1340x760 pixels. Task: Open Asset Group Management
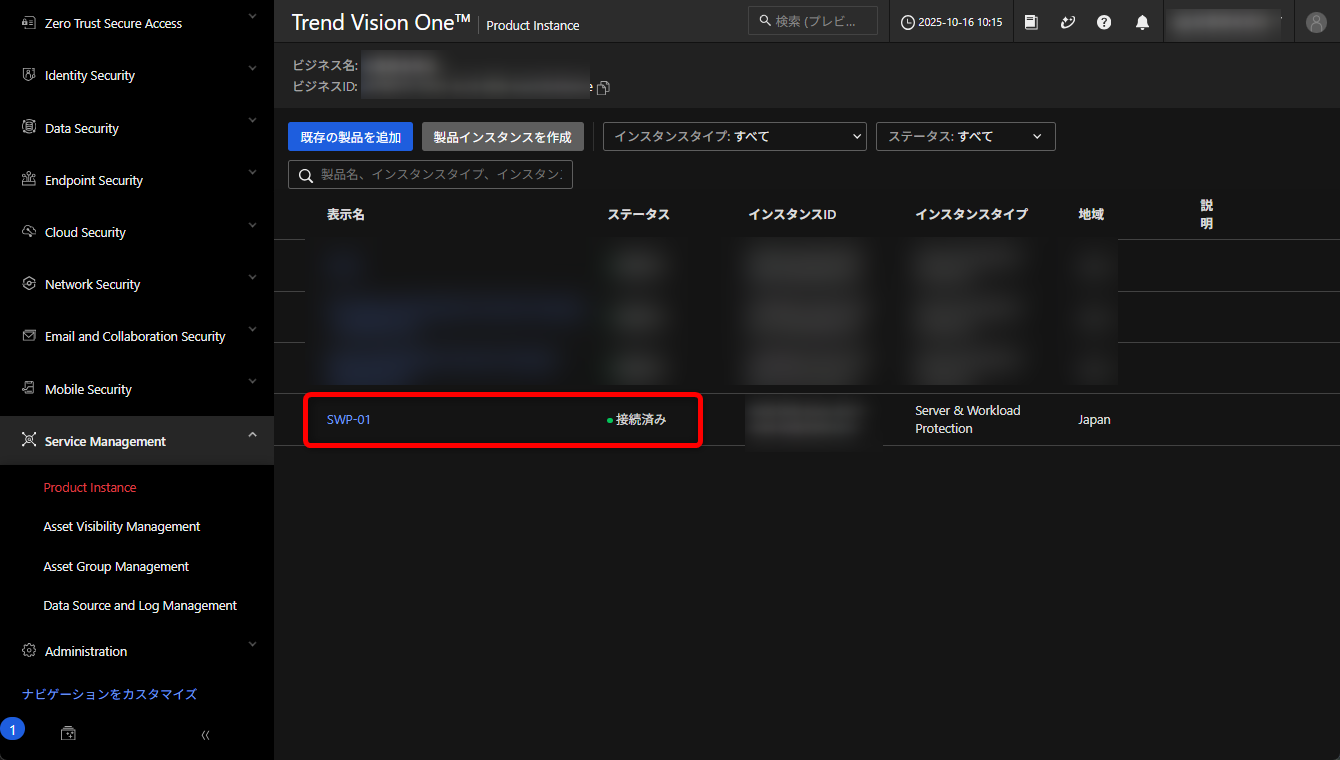tap(116, 566)
